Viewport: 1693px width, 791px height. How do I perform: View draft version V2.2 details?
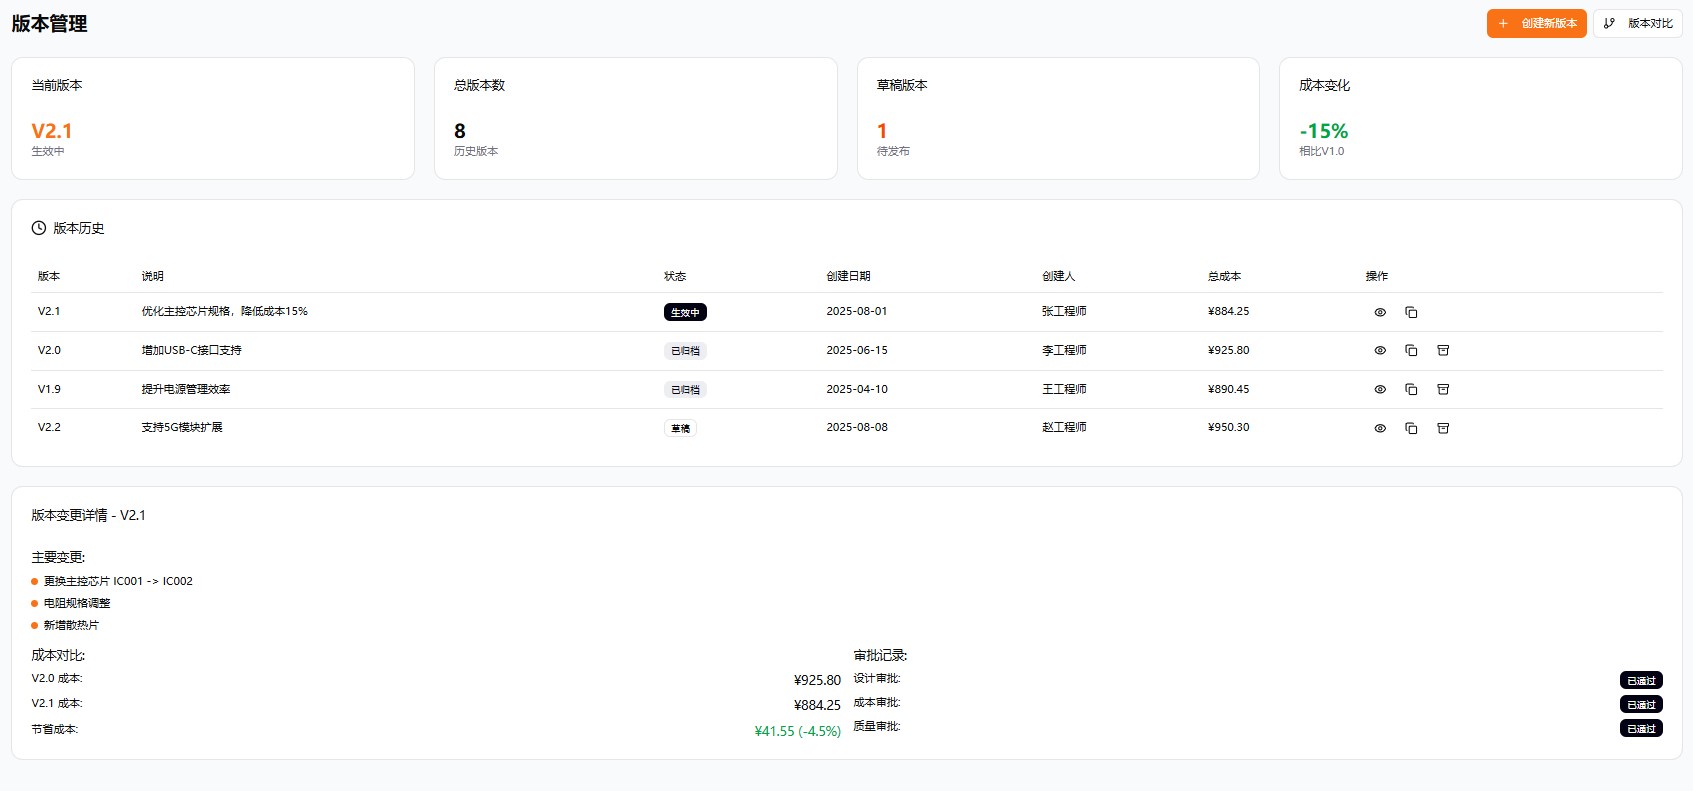click(x=1380, y=428)
